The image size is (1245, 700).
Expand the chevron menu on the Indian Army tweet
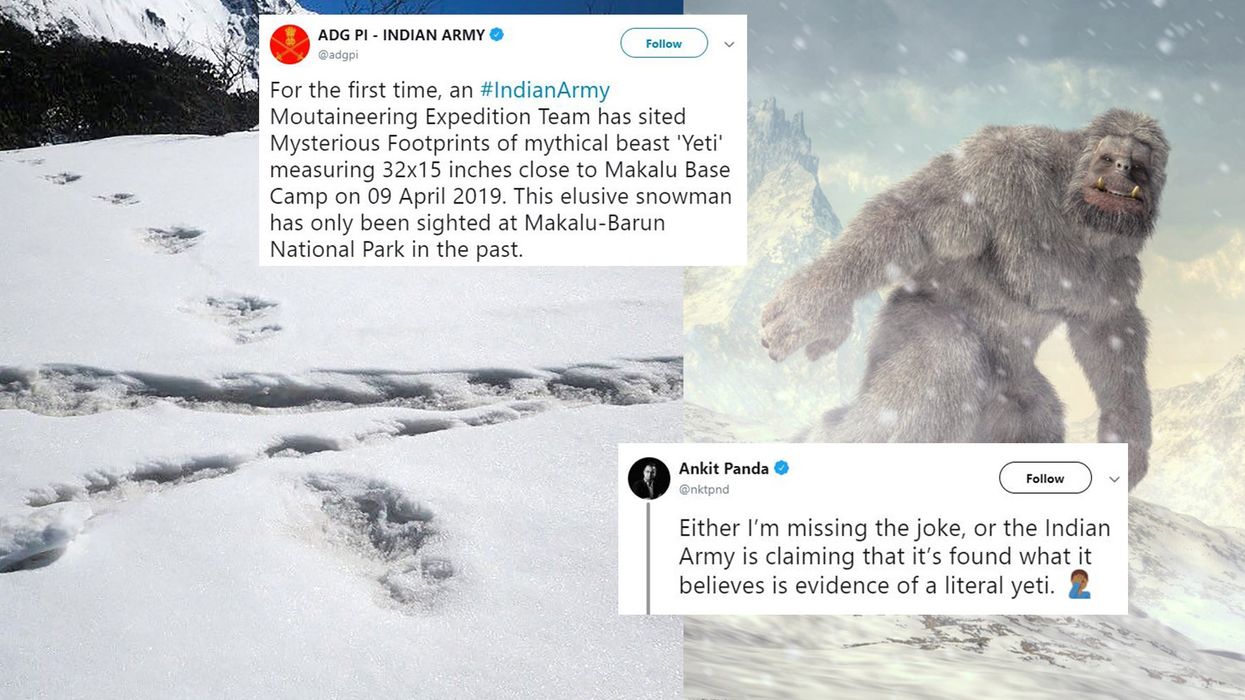pyautogui.click(x=729, y=44)
